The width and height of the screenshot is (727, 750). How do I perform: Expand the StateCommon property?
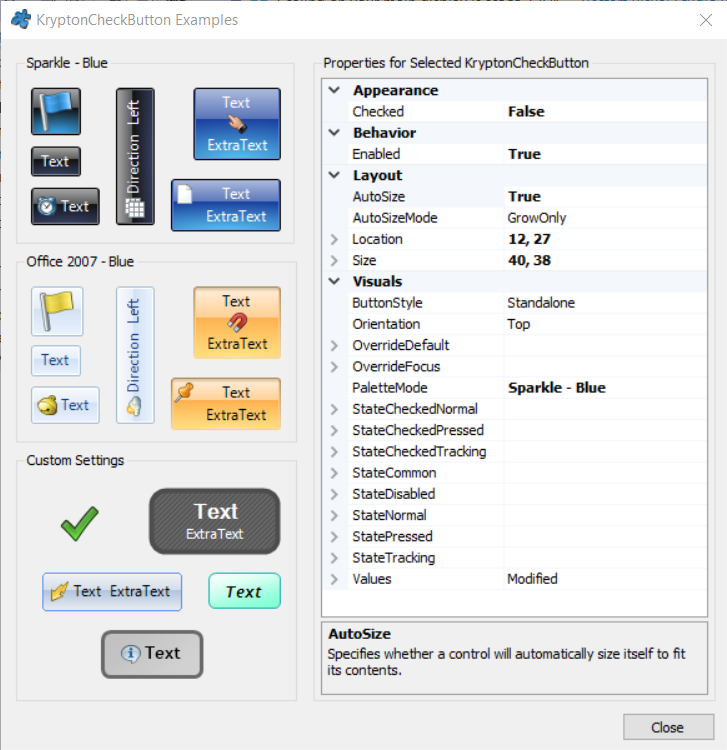(x=334, y=473)
